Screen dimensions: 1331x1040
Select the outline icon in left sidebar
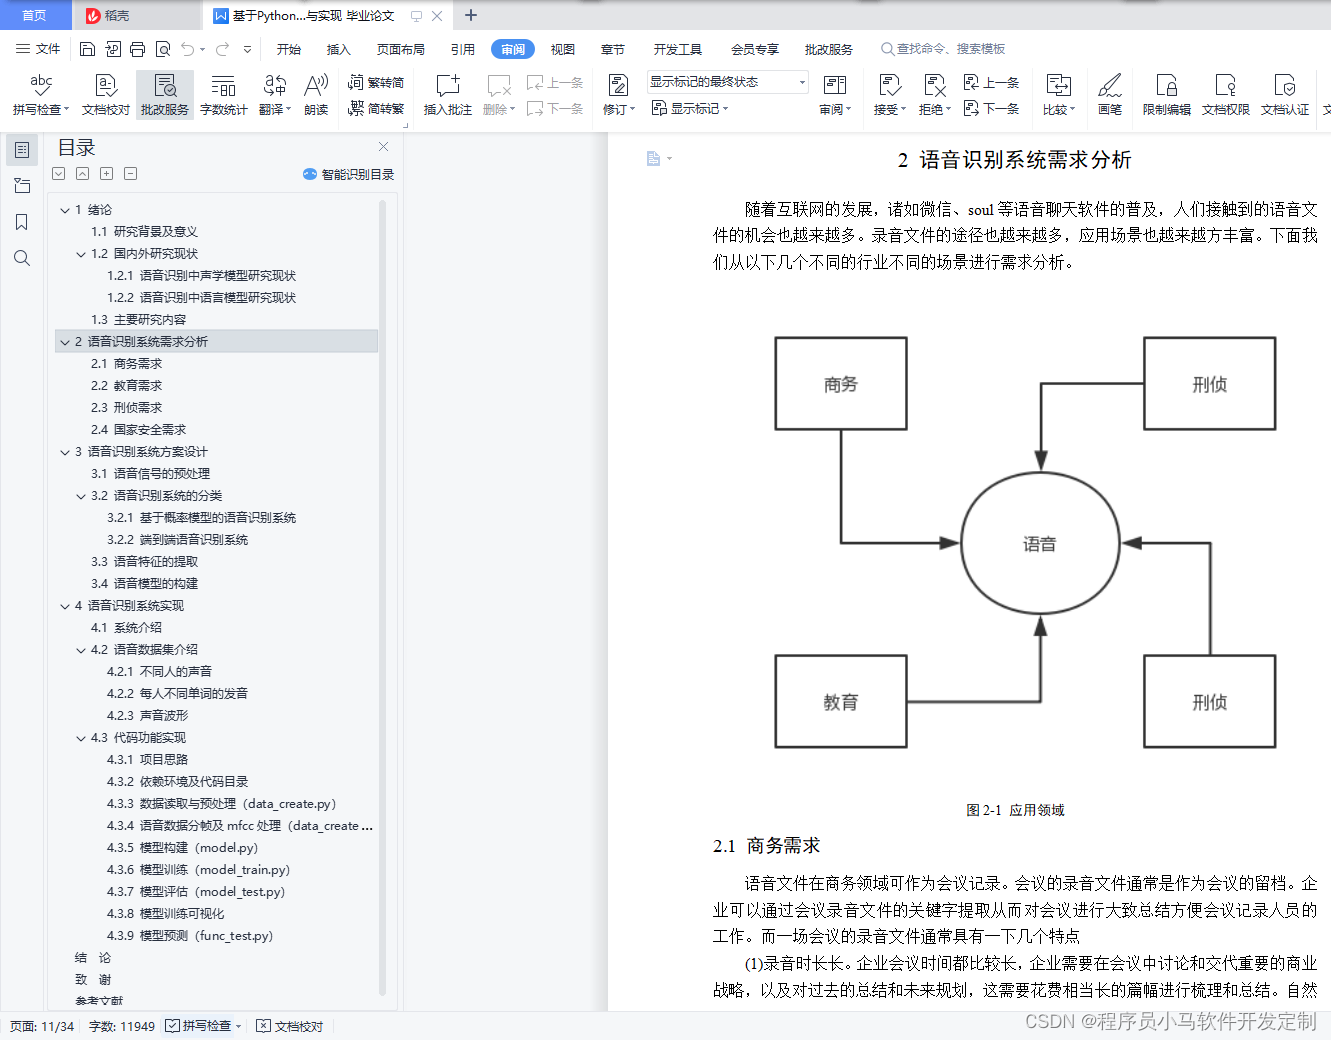click(22, 150)
